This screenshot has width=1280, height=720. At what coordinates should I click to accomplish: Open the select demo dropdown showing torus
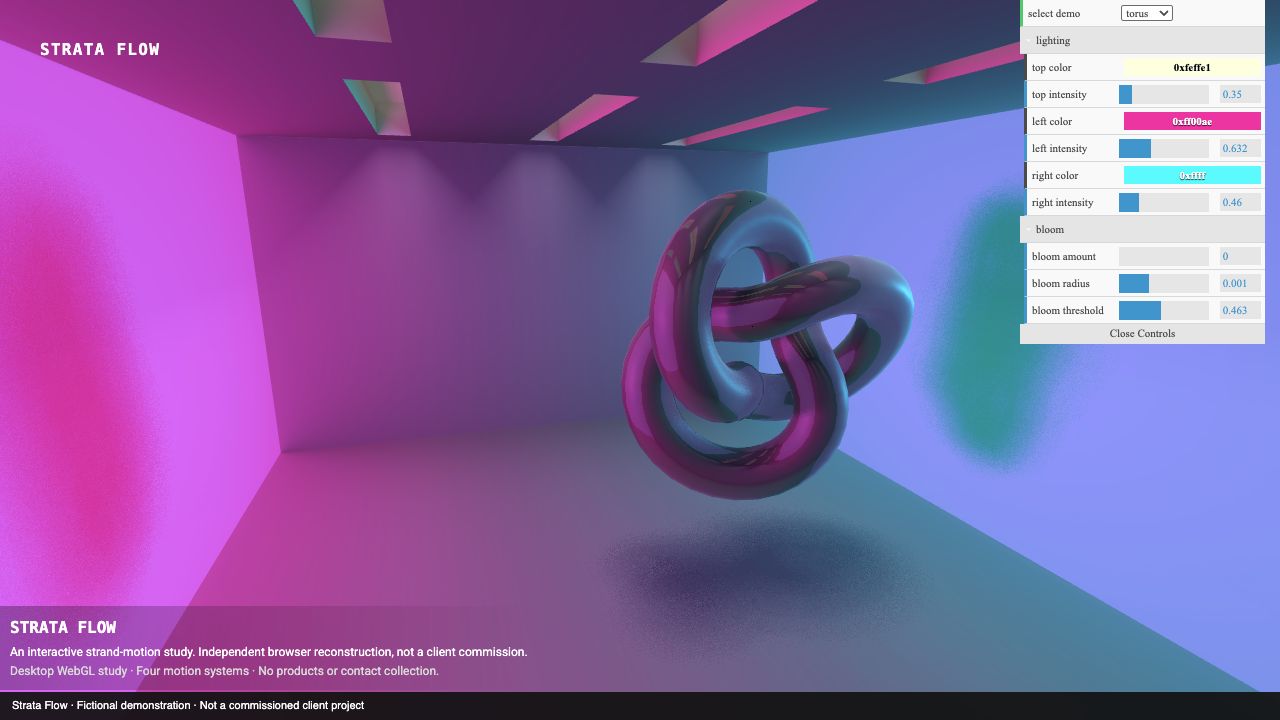click(x=1146, y=13)
